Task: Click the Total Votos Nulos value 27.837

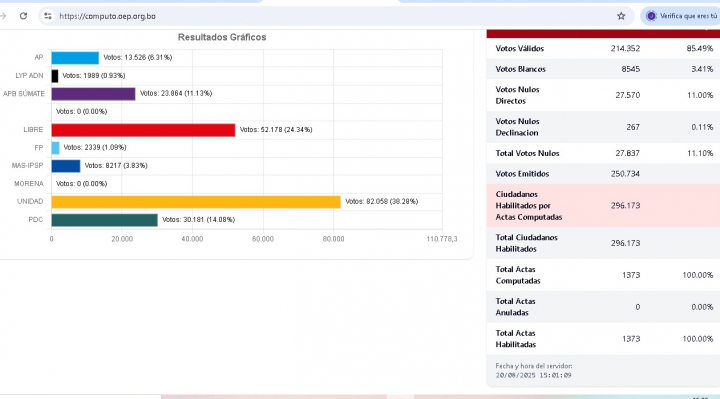Action: pyautogui.click(x=628, y=153)
